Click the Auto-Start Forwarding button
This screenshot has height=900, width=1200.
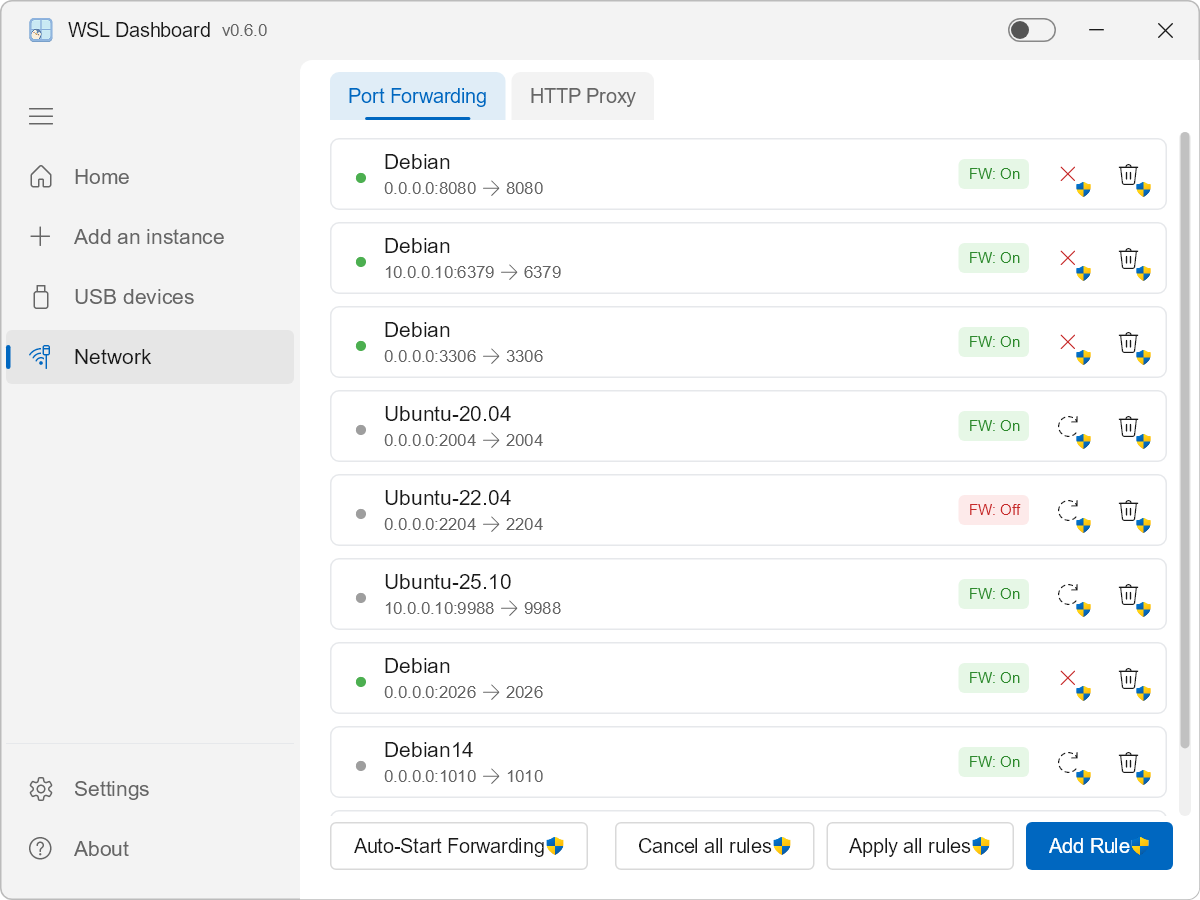click(x=458, y=846)
